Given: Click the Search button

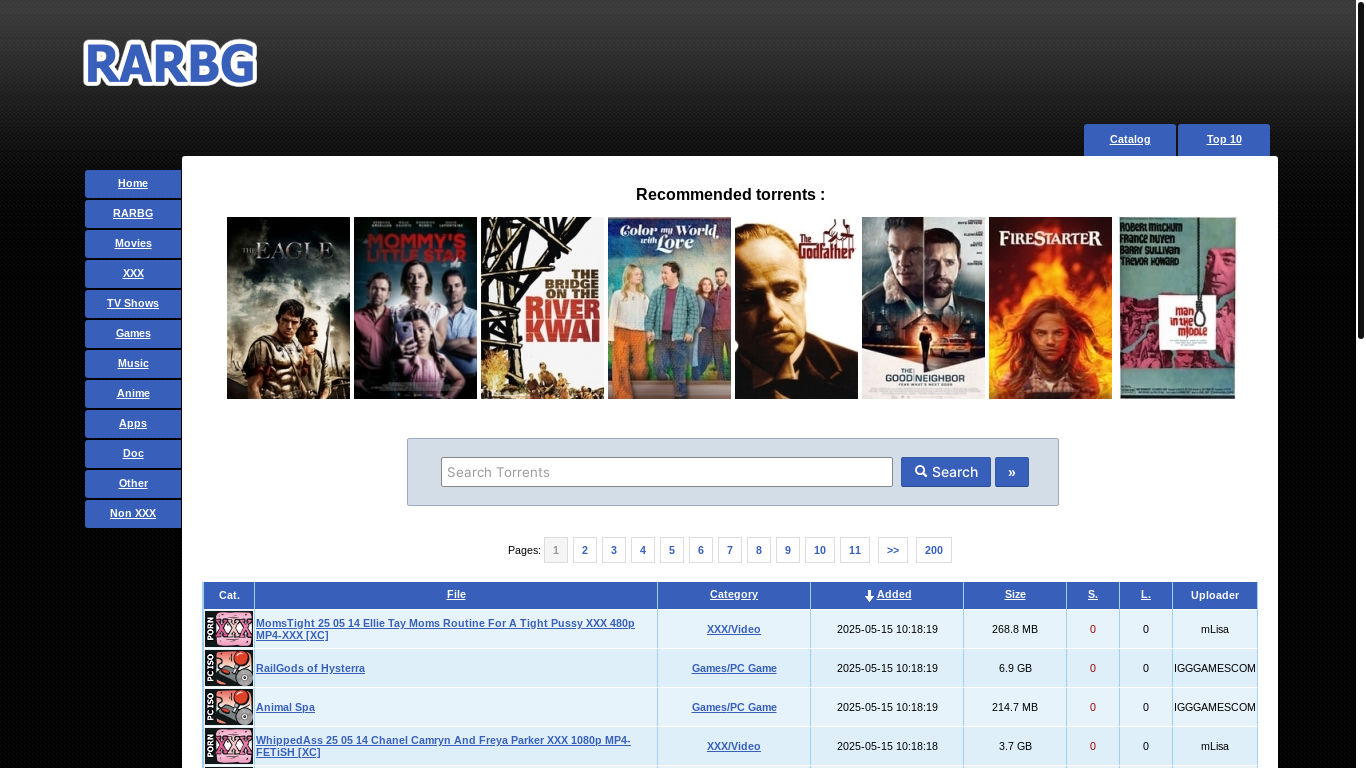Looking at the screenshot, I should click(946, 472).
